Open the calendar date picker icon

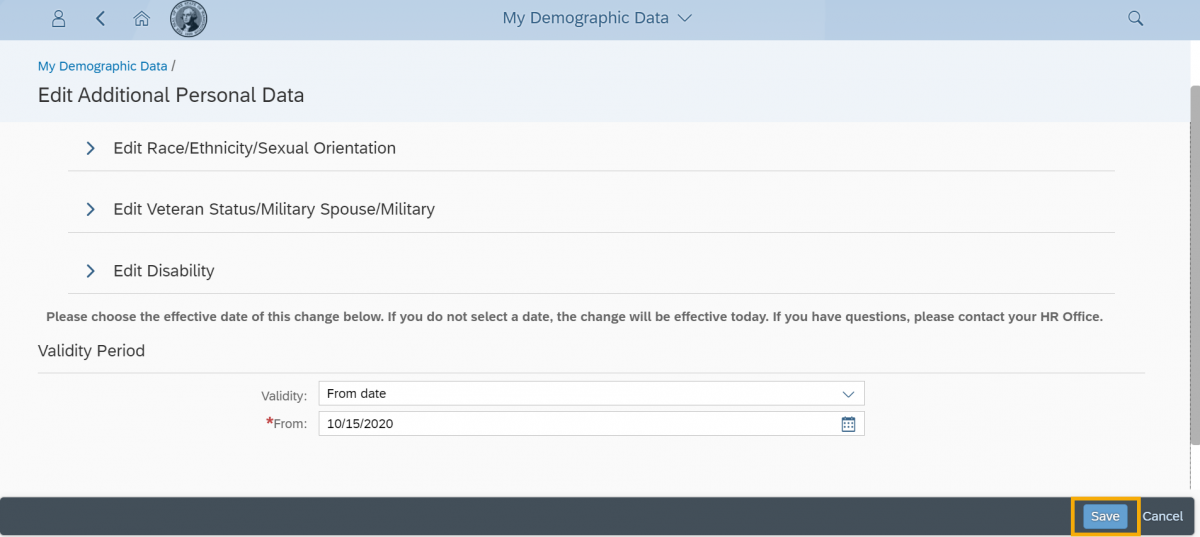pyautogui.click(x=848, y=424)
